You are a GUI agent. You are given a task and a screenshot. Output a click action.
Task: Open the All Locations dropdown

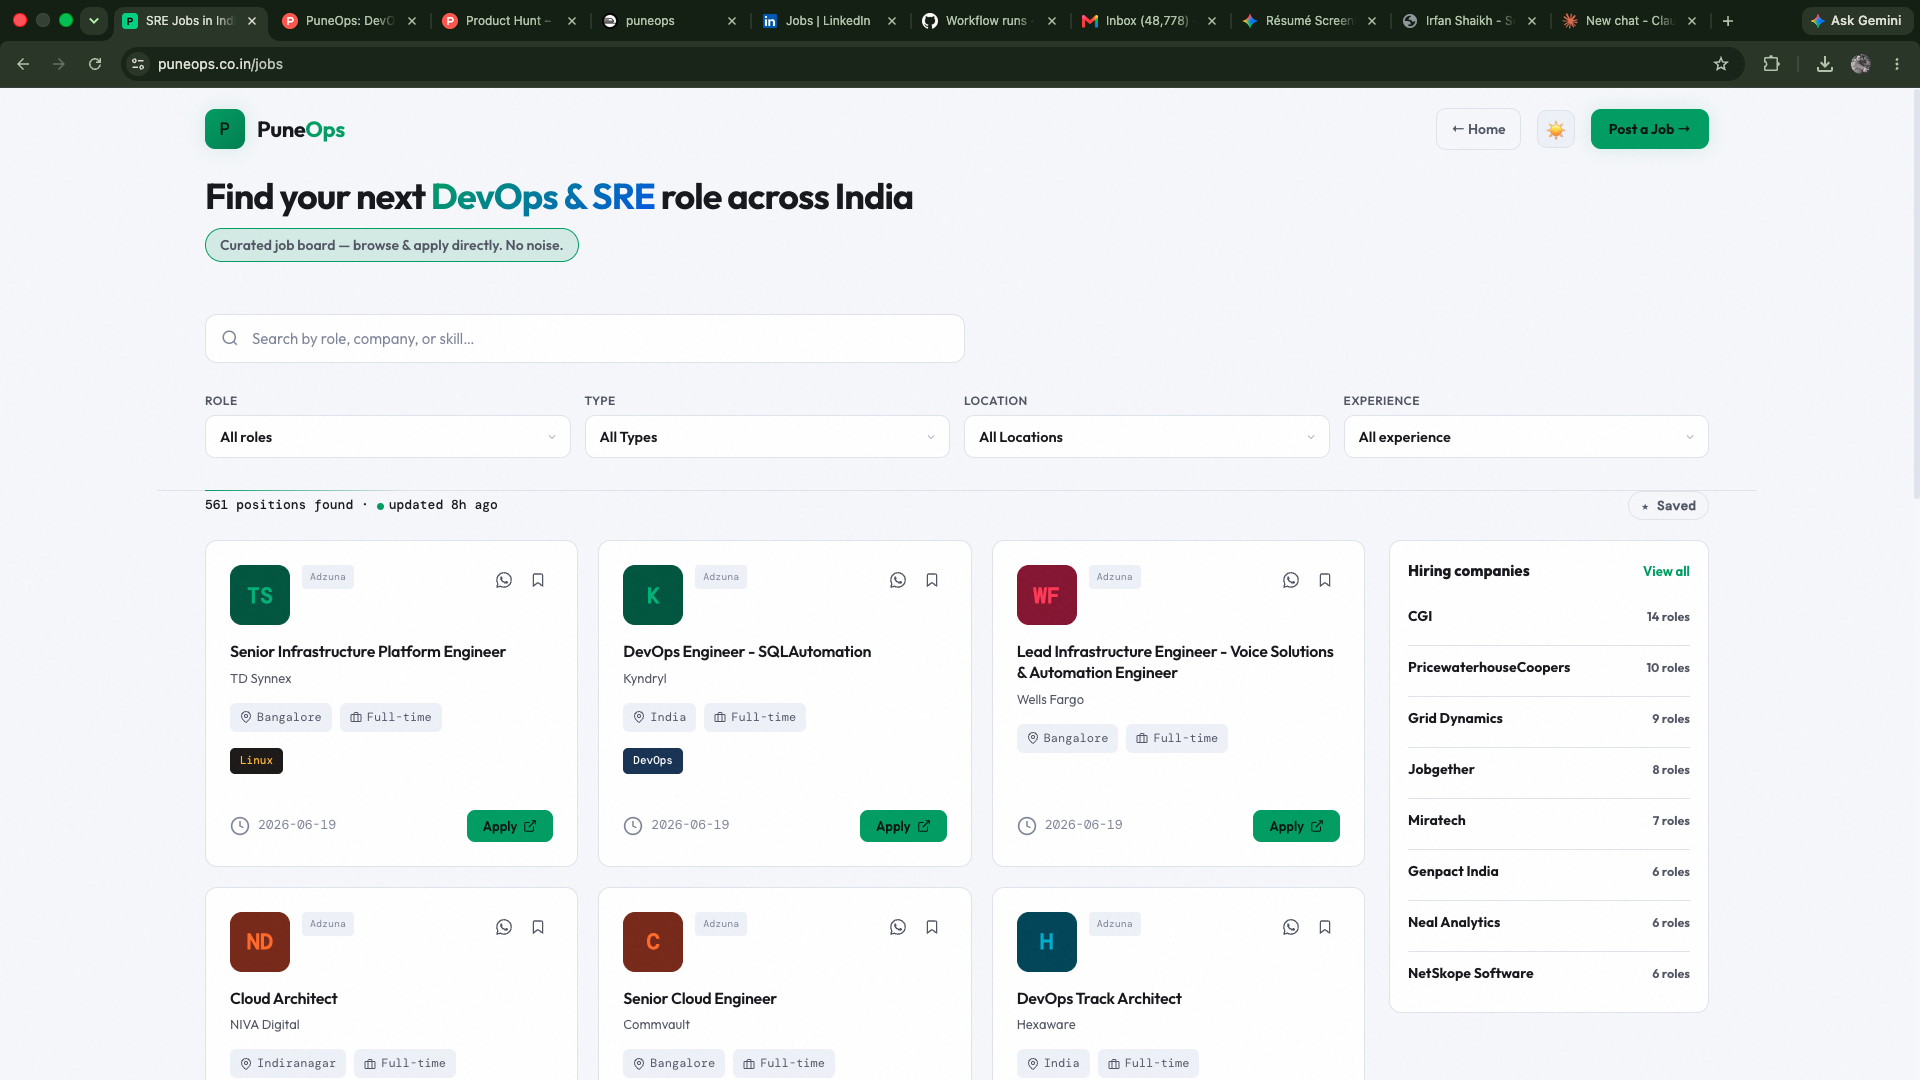[x=1146, y=437]
